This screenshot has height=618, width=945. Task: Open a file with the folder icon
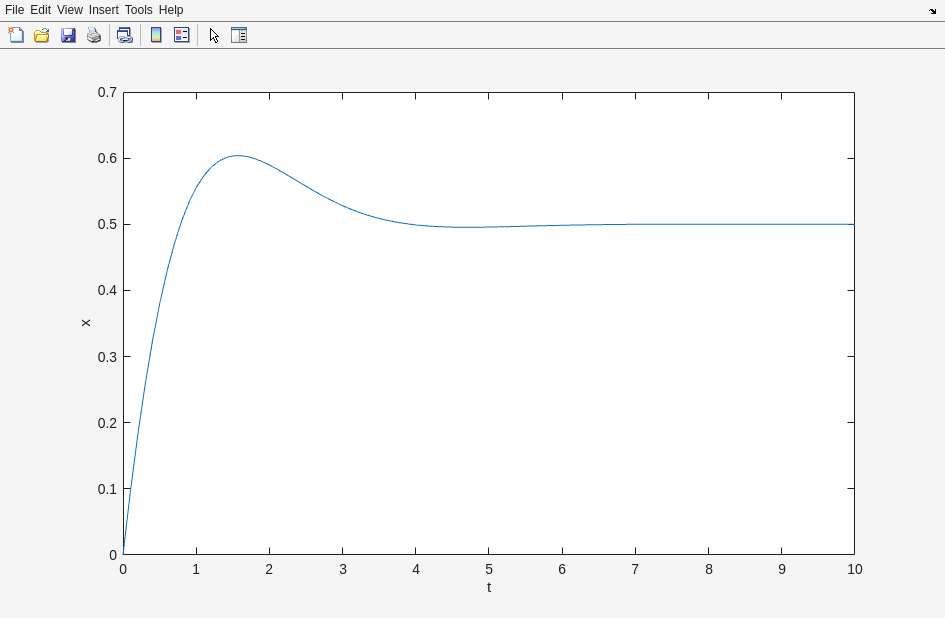[x=42, y=35]
